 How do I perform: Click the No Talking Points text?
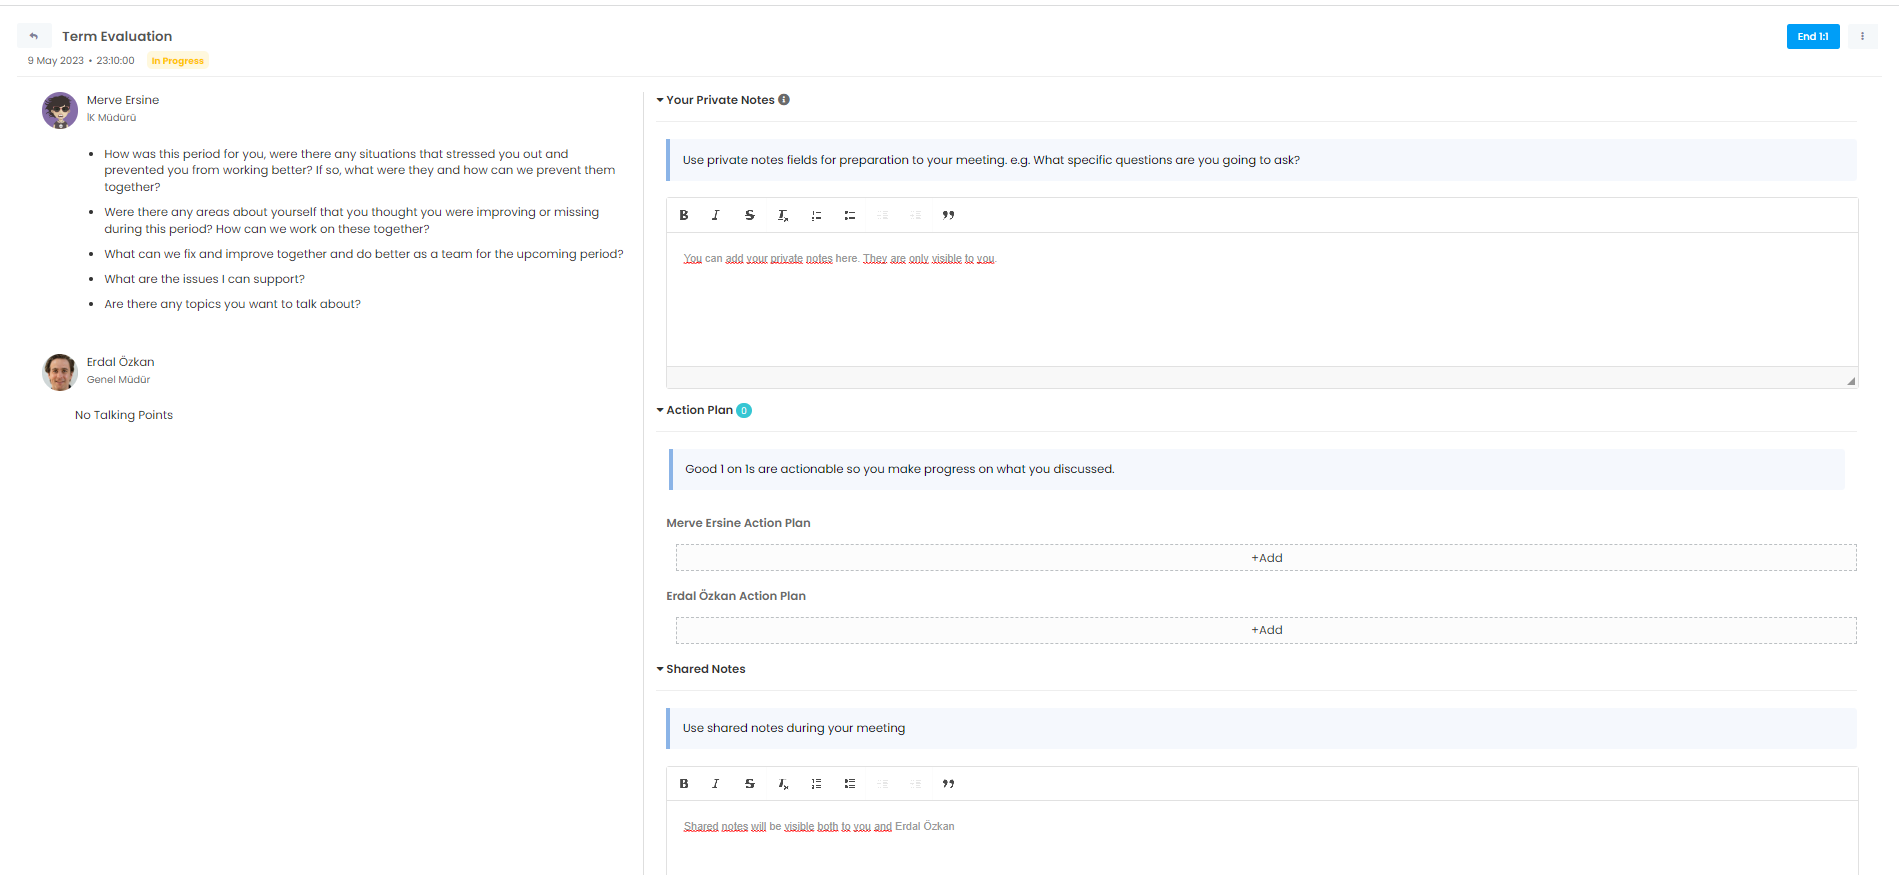click(x=124, y=415)
